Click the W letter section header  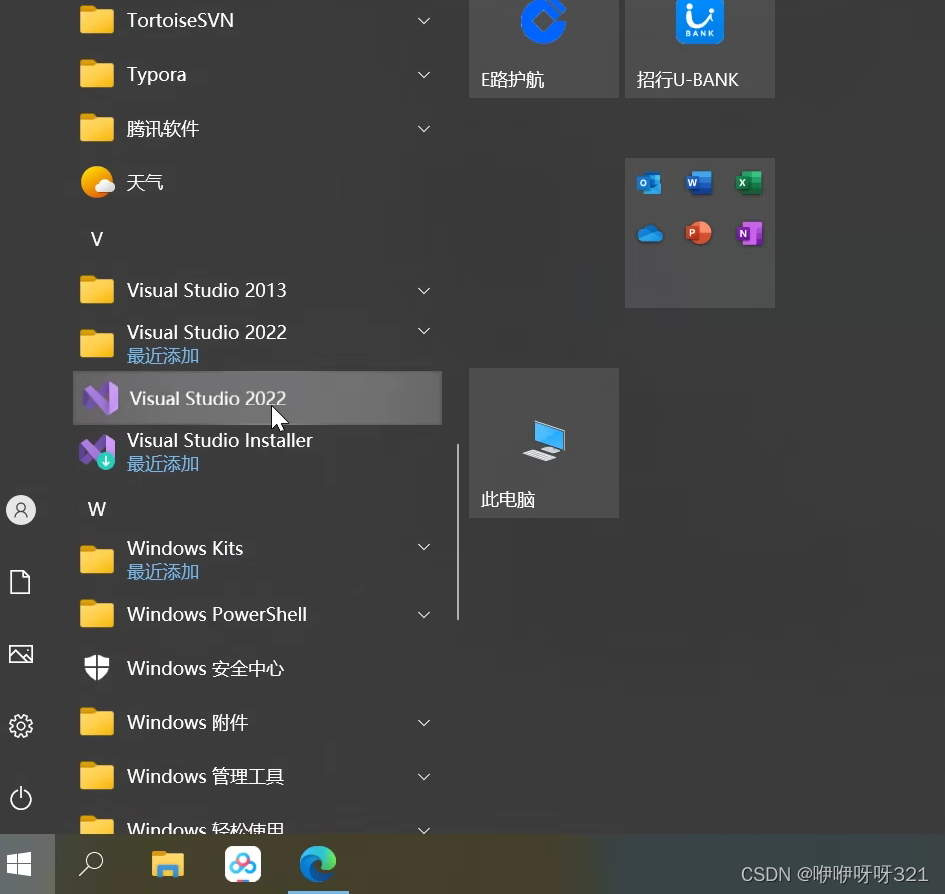tap(96, 509)
